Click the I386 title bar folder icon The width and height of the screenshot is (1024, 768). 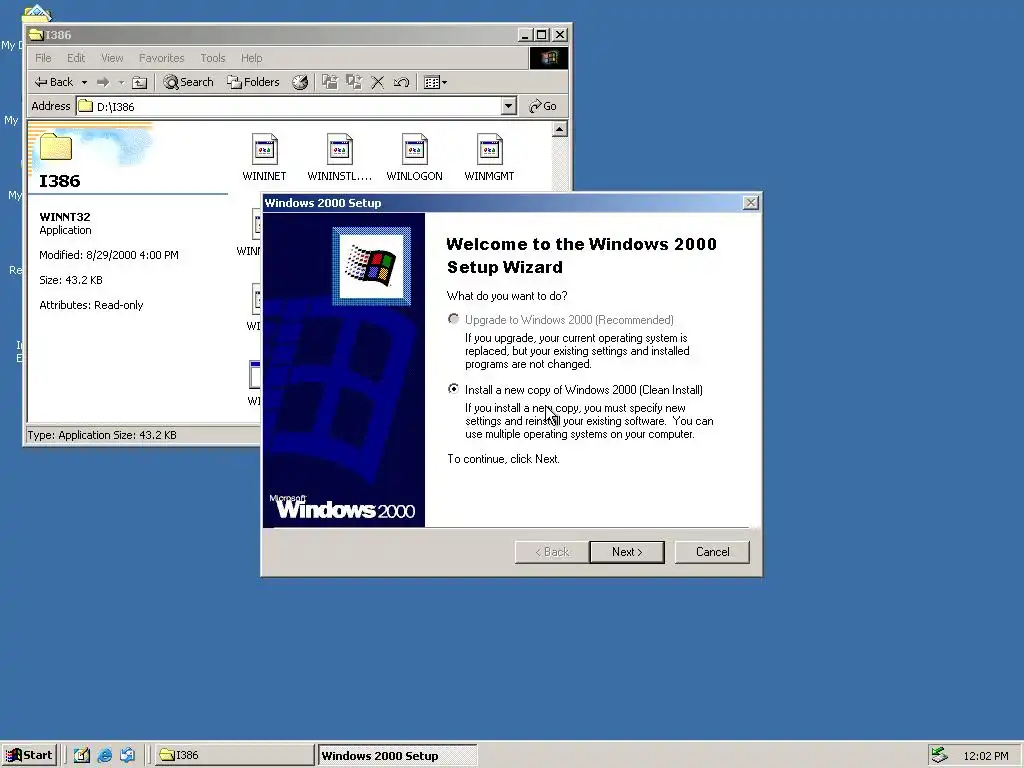click(37, 35)
